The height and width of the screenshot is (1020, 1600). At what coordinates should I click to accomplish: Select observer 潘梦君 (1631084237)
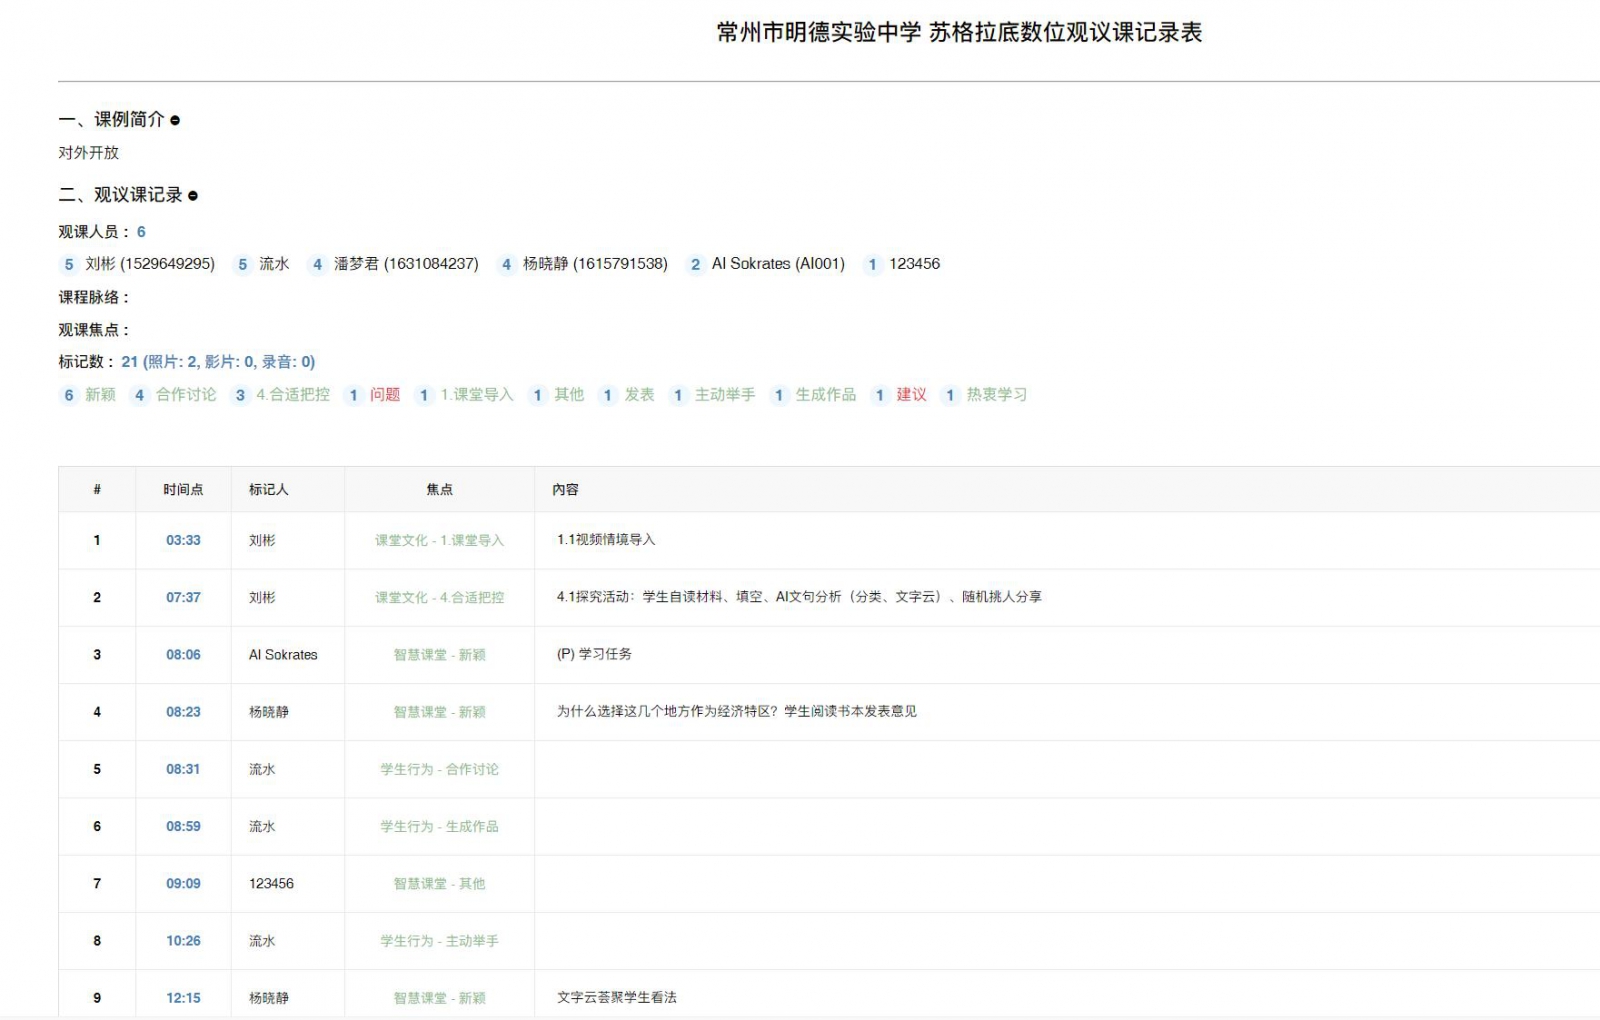click(x=406, y=264)
